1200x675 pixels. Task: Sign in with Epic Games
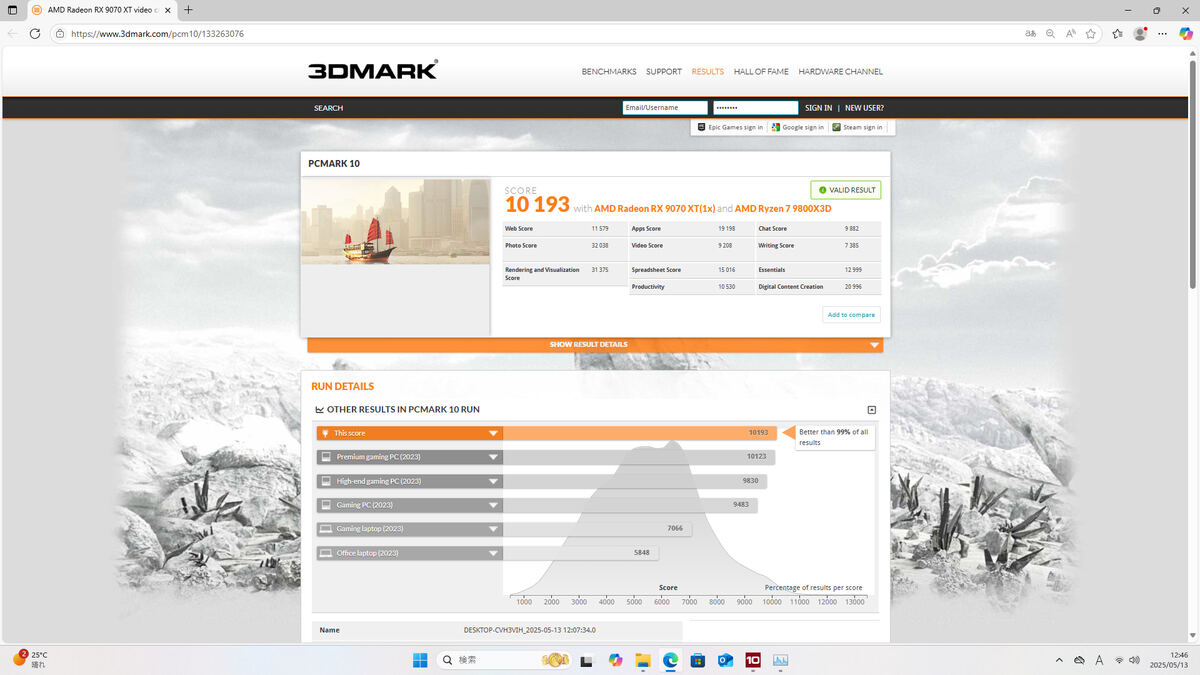pyautogui.click(x=729, y=127)
